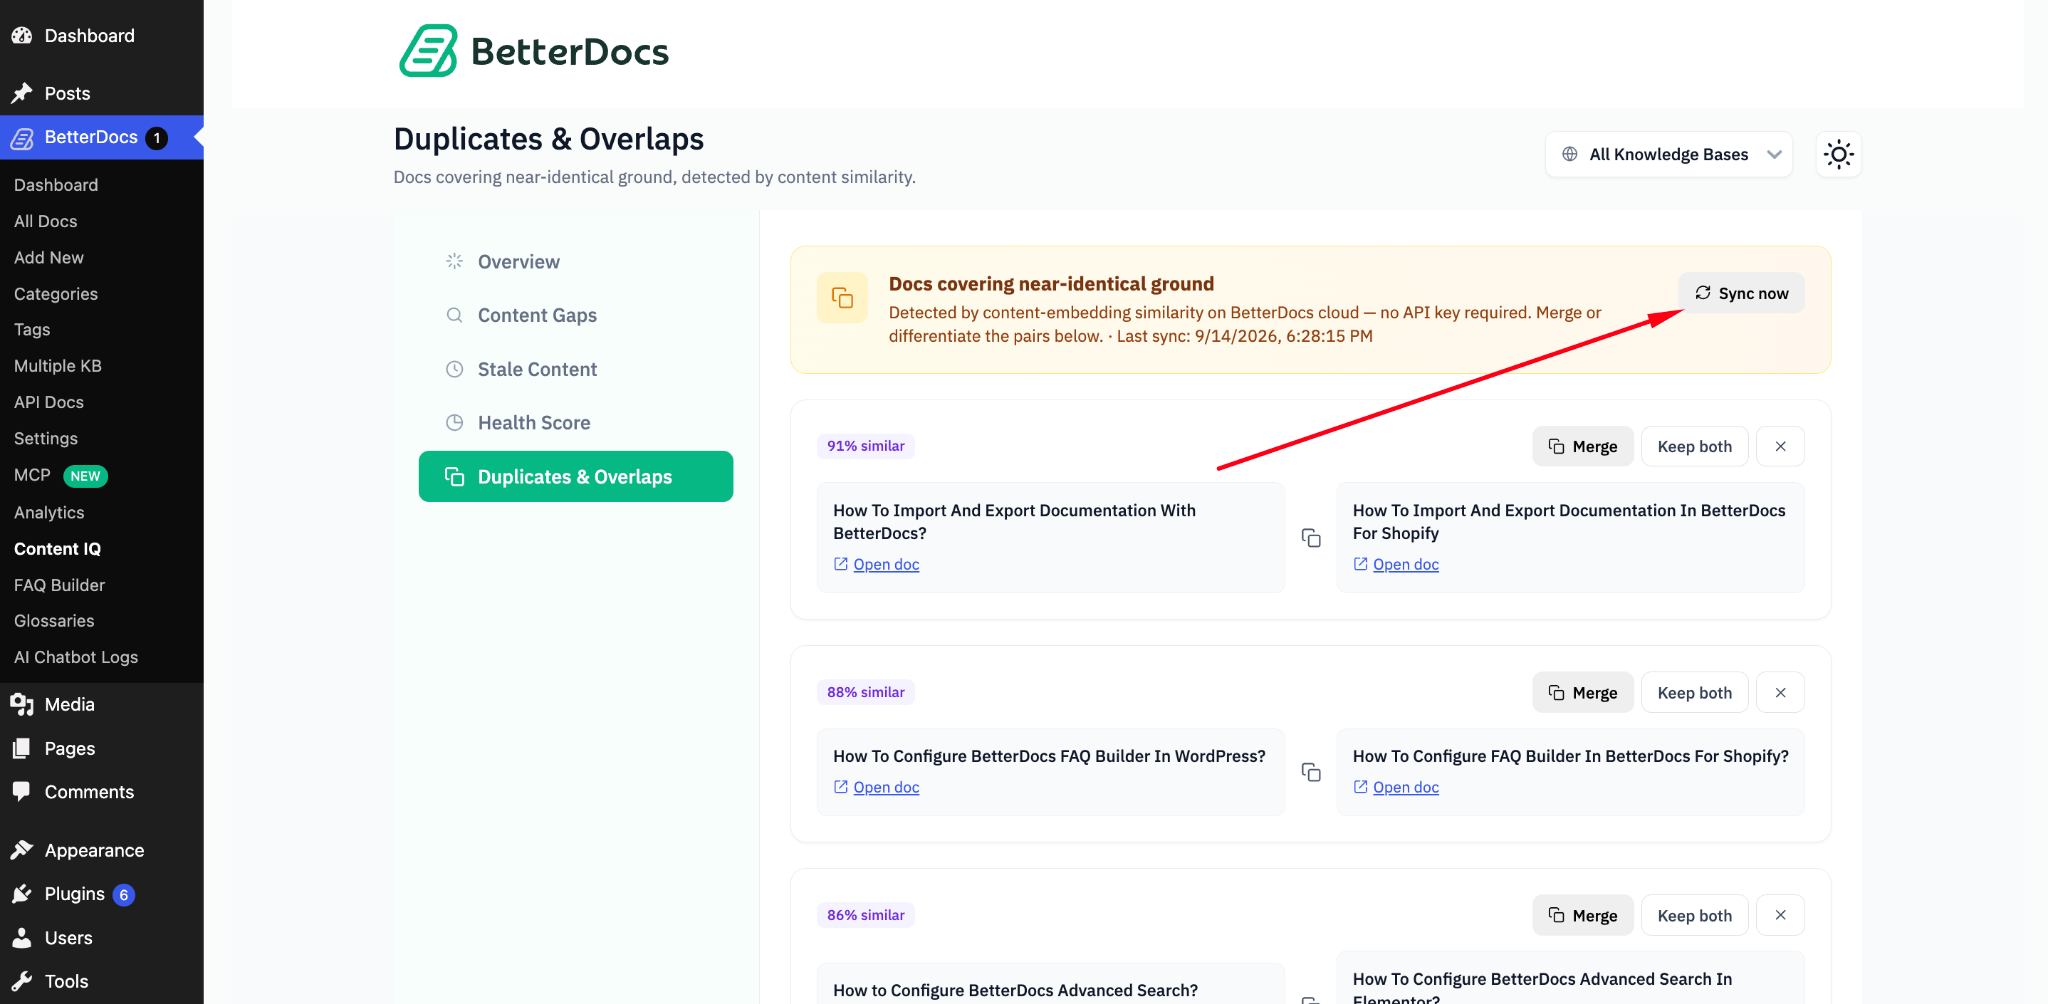Keep both docs in the 86% similar pair
Image resolution: width=2048 pixels, height=1004 pixels.
(1694, 915)
